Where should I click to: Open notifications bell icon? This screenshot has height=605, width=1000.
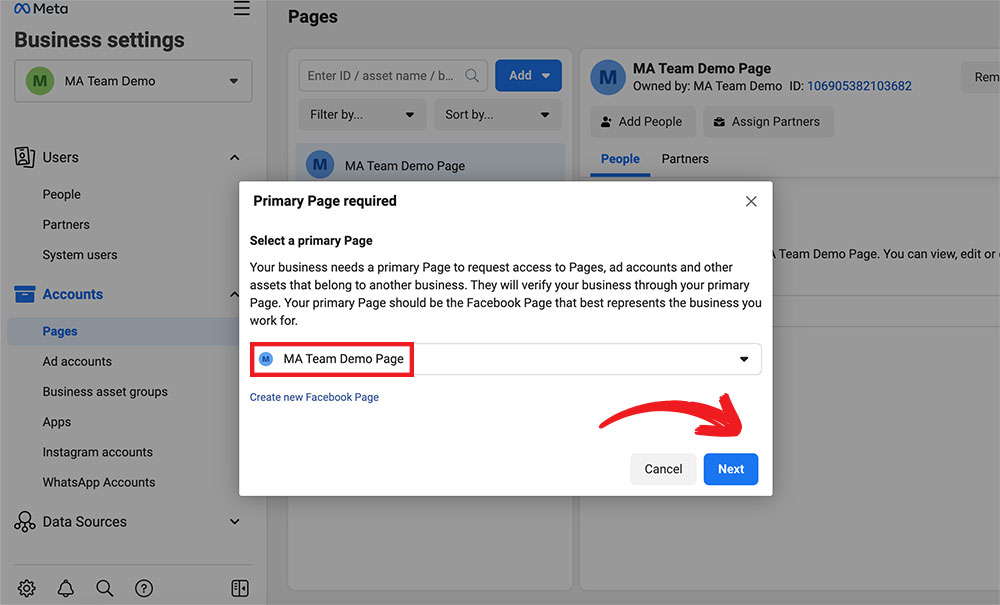(x=66, y=588)
